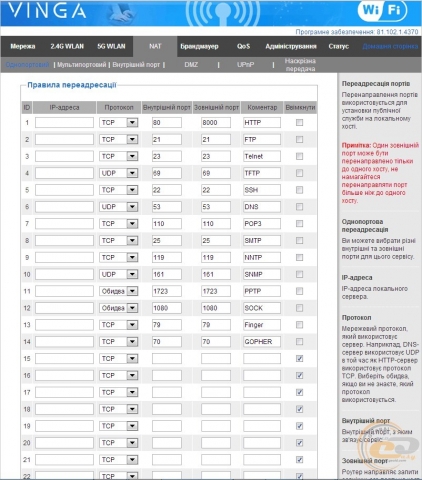The height and width of the screenshot is (480, 422).
Task: Open protocol dropdown for row 16
Action: click(118, 375)
